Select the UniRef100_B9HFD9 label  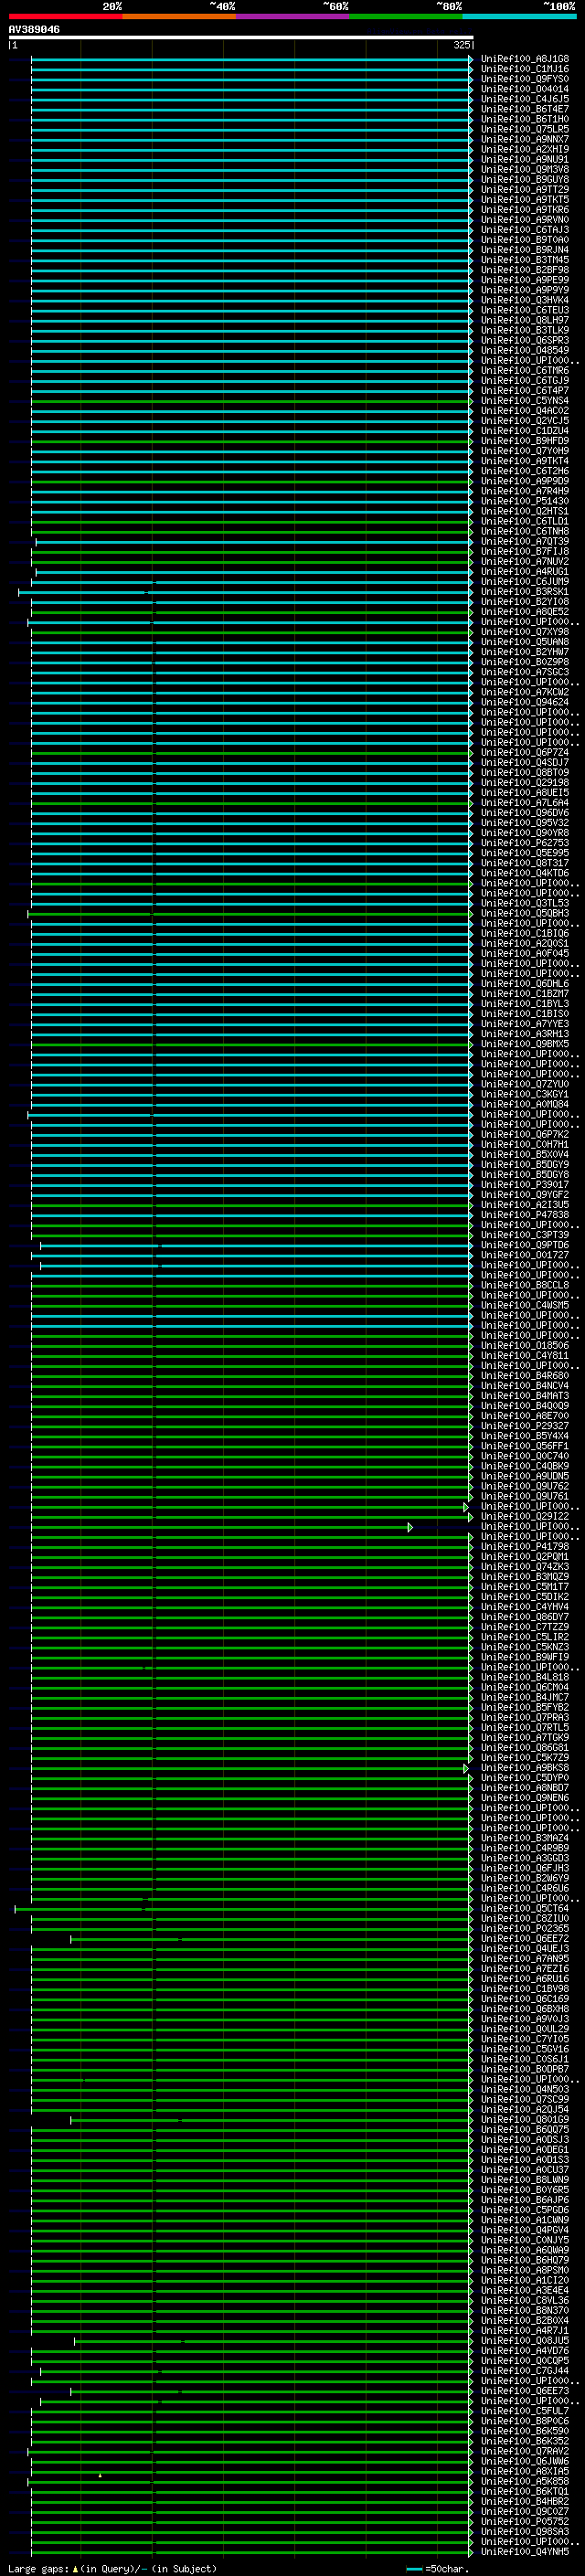coord(525,441)
